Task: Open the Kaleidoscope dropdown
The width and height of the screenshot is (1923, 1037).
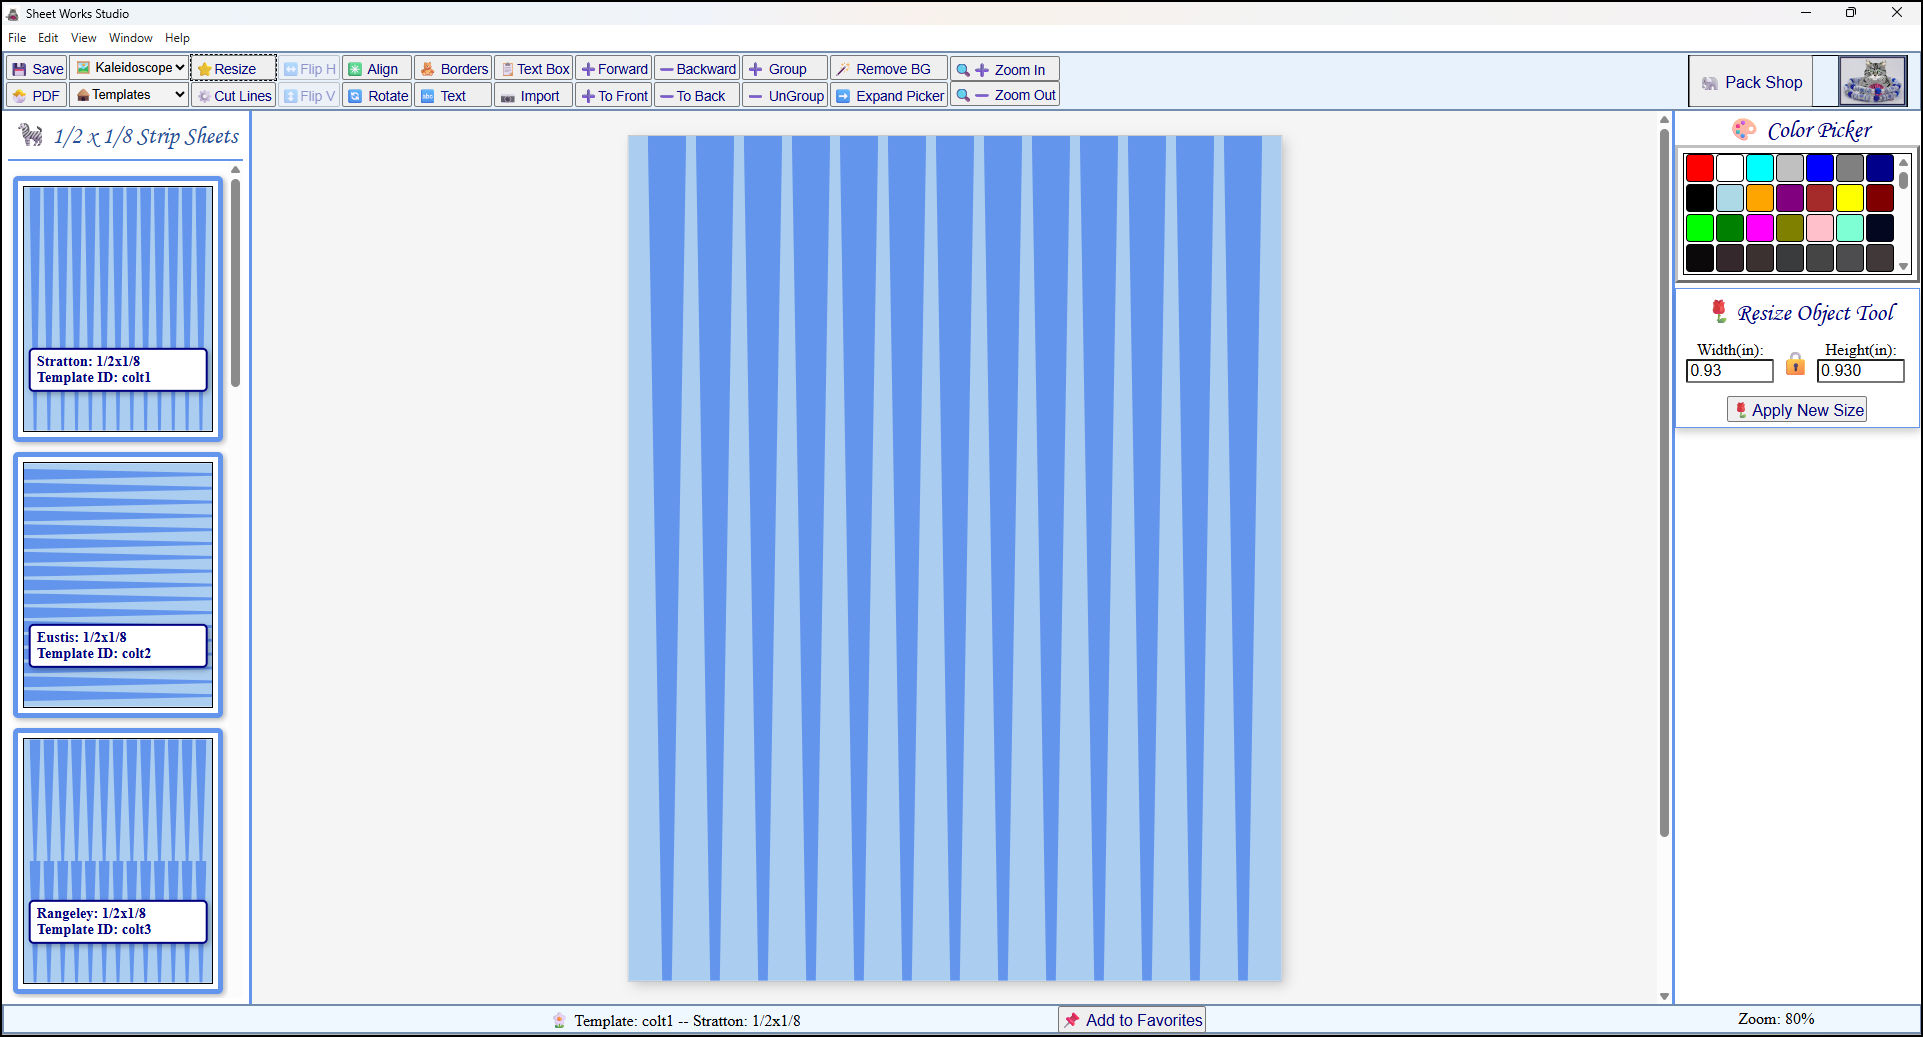Action: [131, 68]
